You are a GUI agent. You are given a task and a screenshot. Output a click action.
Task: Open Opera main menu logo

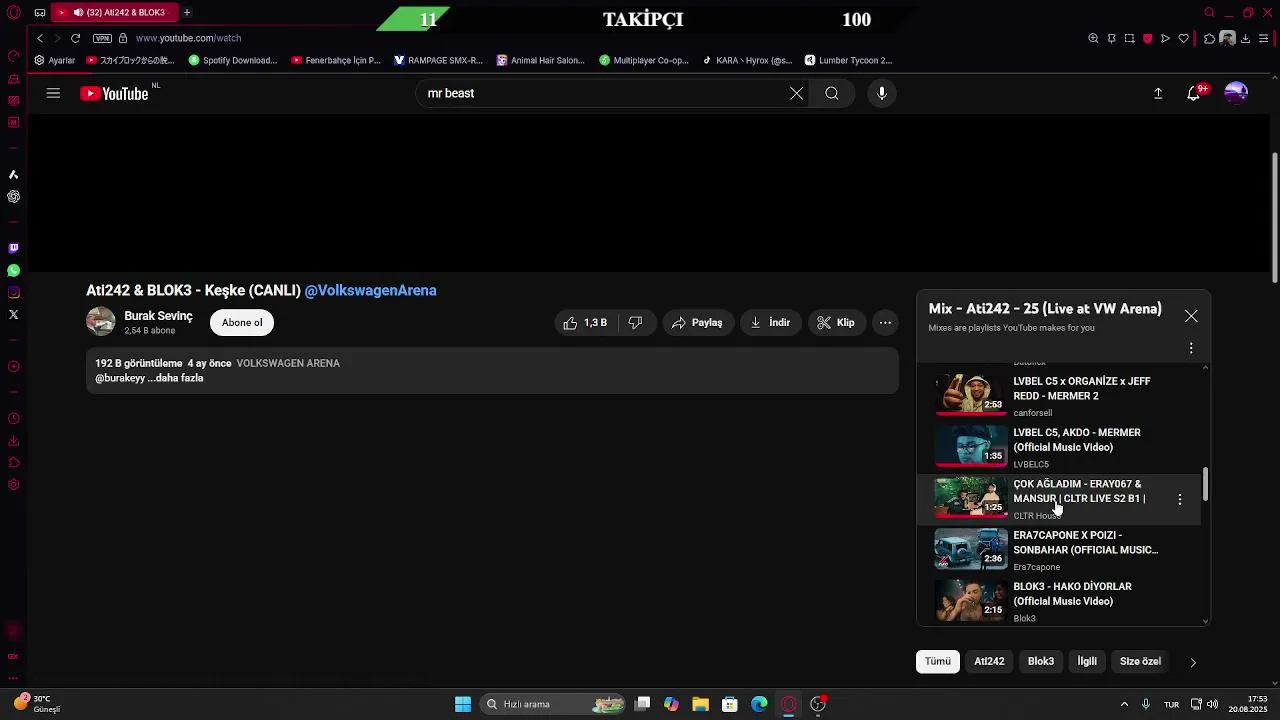click(13, 13)
